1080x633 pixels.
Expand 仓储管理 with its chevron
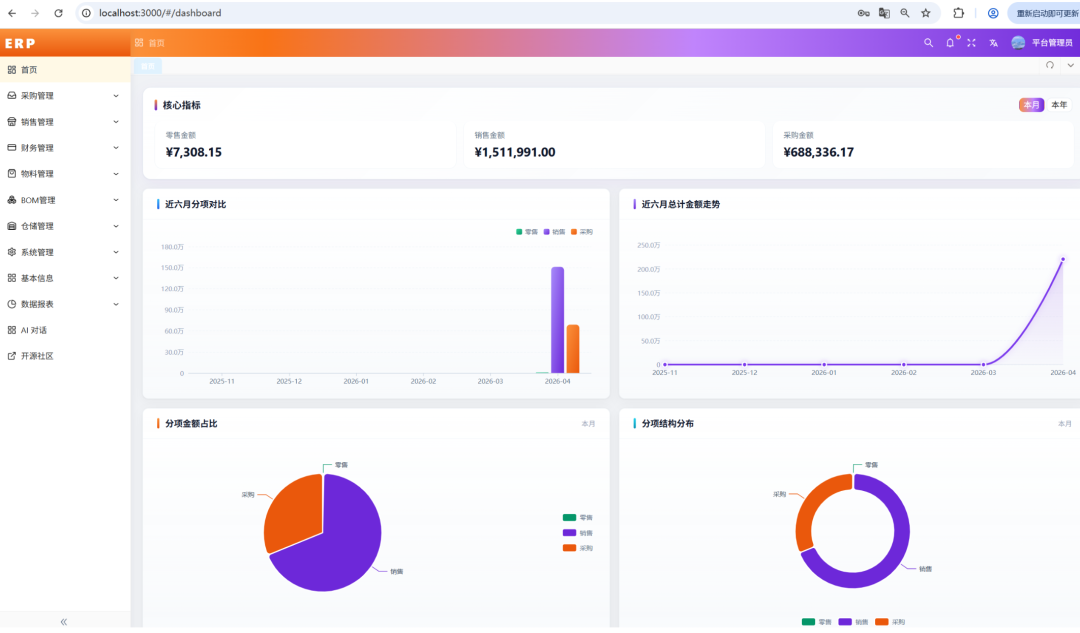point(116,226)
